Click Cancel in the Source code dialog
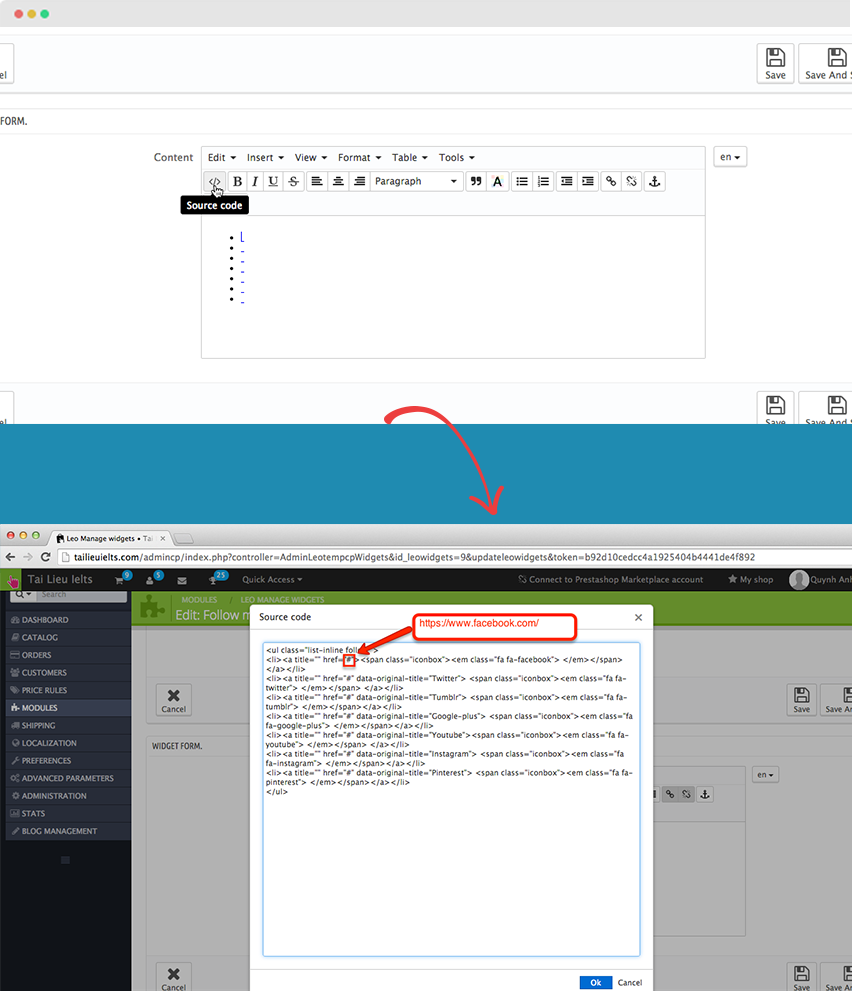 (x=630, y=982)
